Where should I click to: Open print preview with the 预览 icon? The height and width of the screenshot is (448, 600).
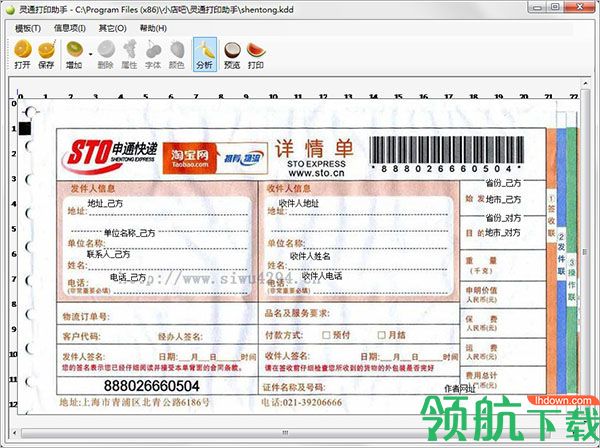click(x=232, y=54)
